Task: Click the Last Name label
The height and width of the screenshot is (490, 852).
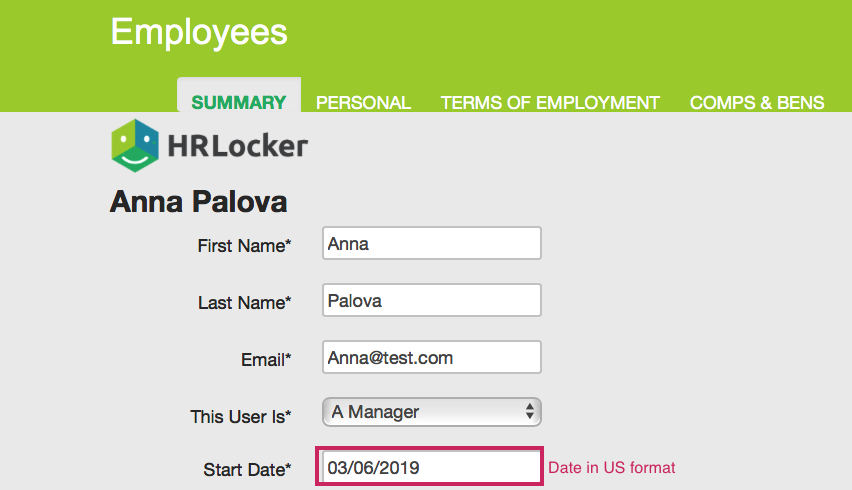Action: pyautogui.click(x=244, y=302)
